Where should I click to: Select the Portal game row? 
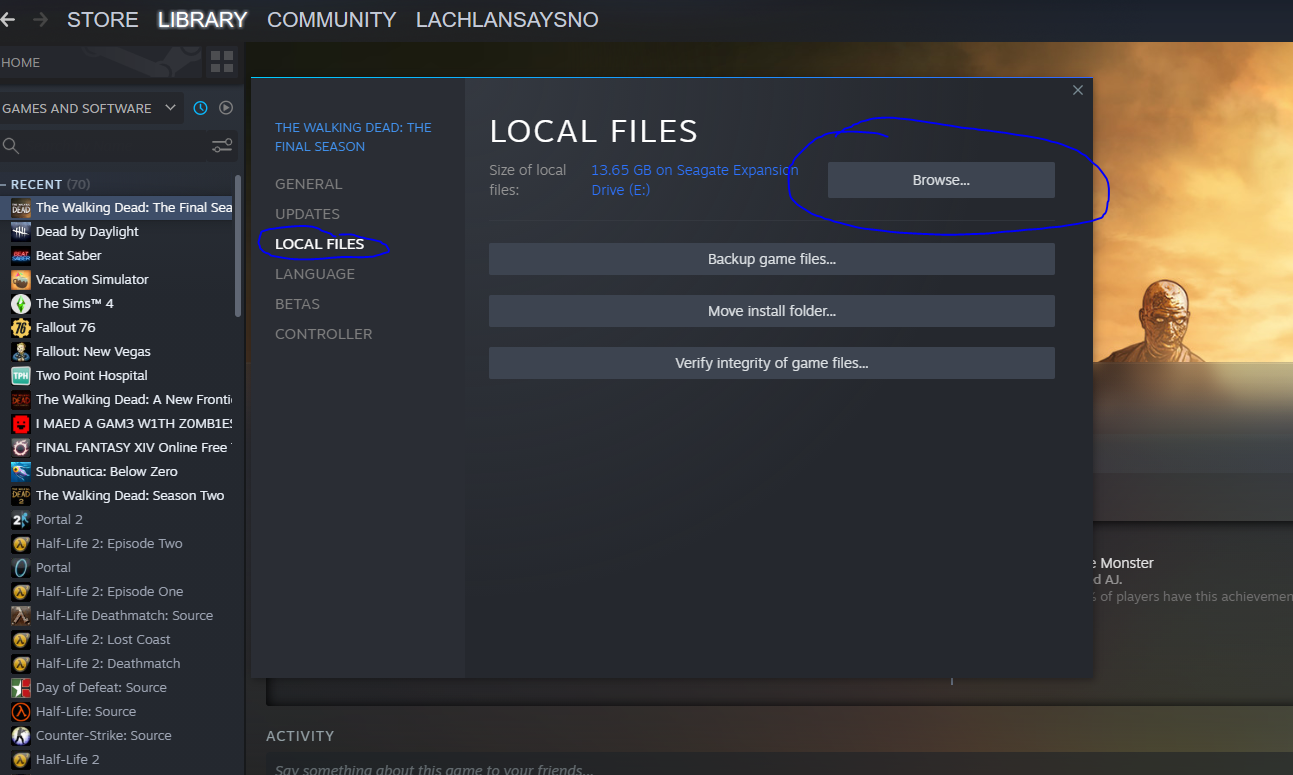point(116,567)
